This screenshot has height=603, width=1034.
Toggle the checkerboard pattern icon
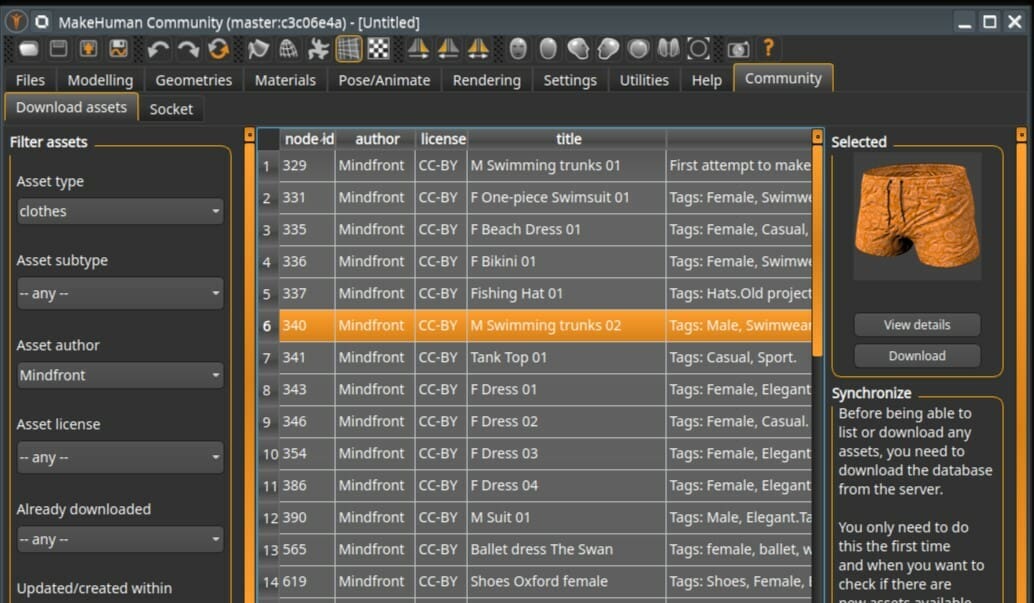click(379, 49)
